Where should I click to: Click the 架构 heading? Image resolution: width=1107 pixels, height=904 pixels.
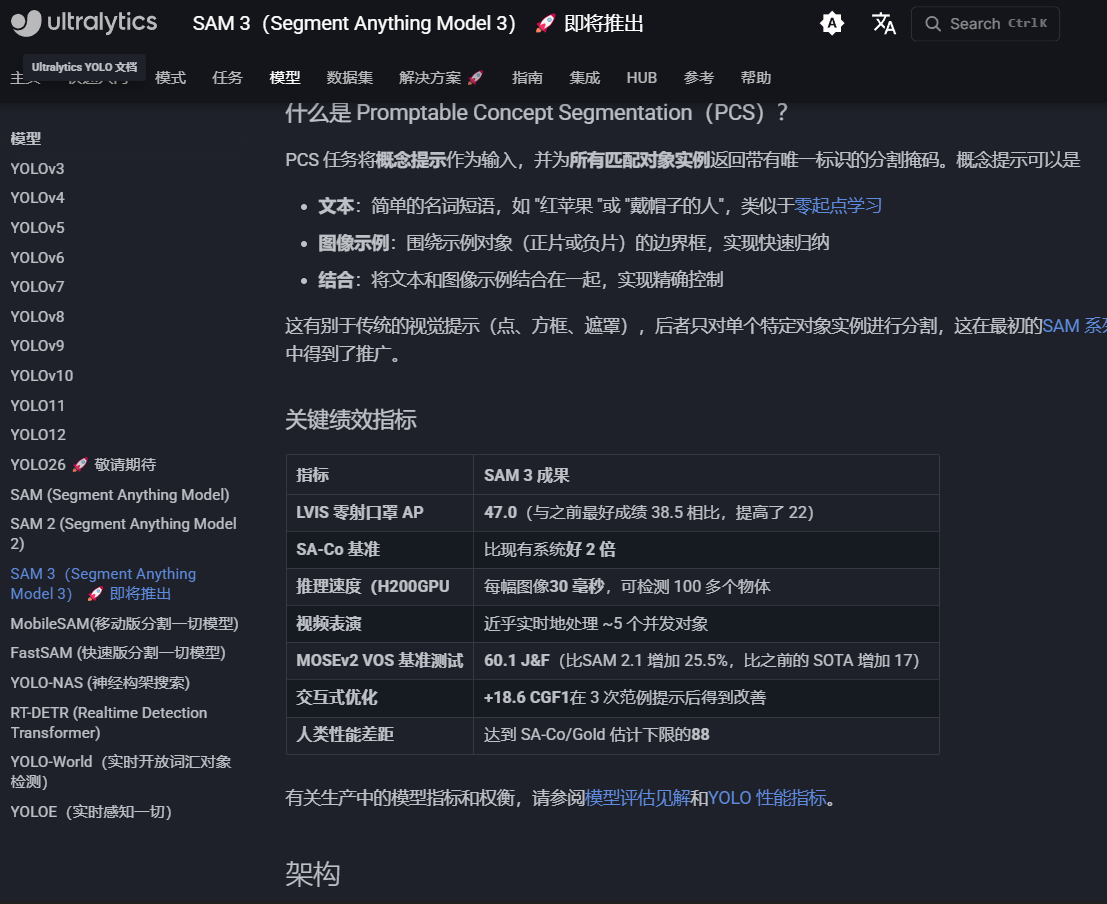[313, 874]
